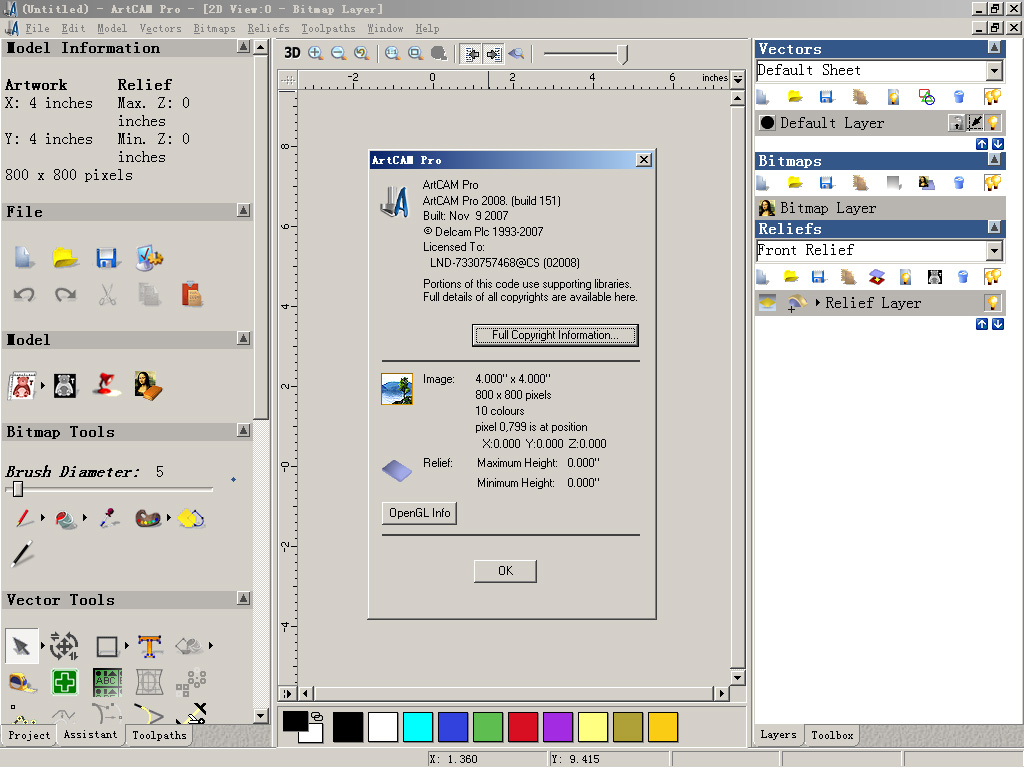This screenshot has height=768, width=1024.
Task: Toggle all vector layers visibility bulbs
Action: [993, 97]
